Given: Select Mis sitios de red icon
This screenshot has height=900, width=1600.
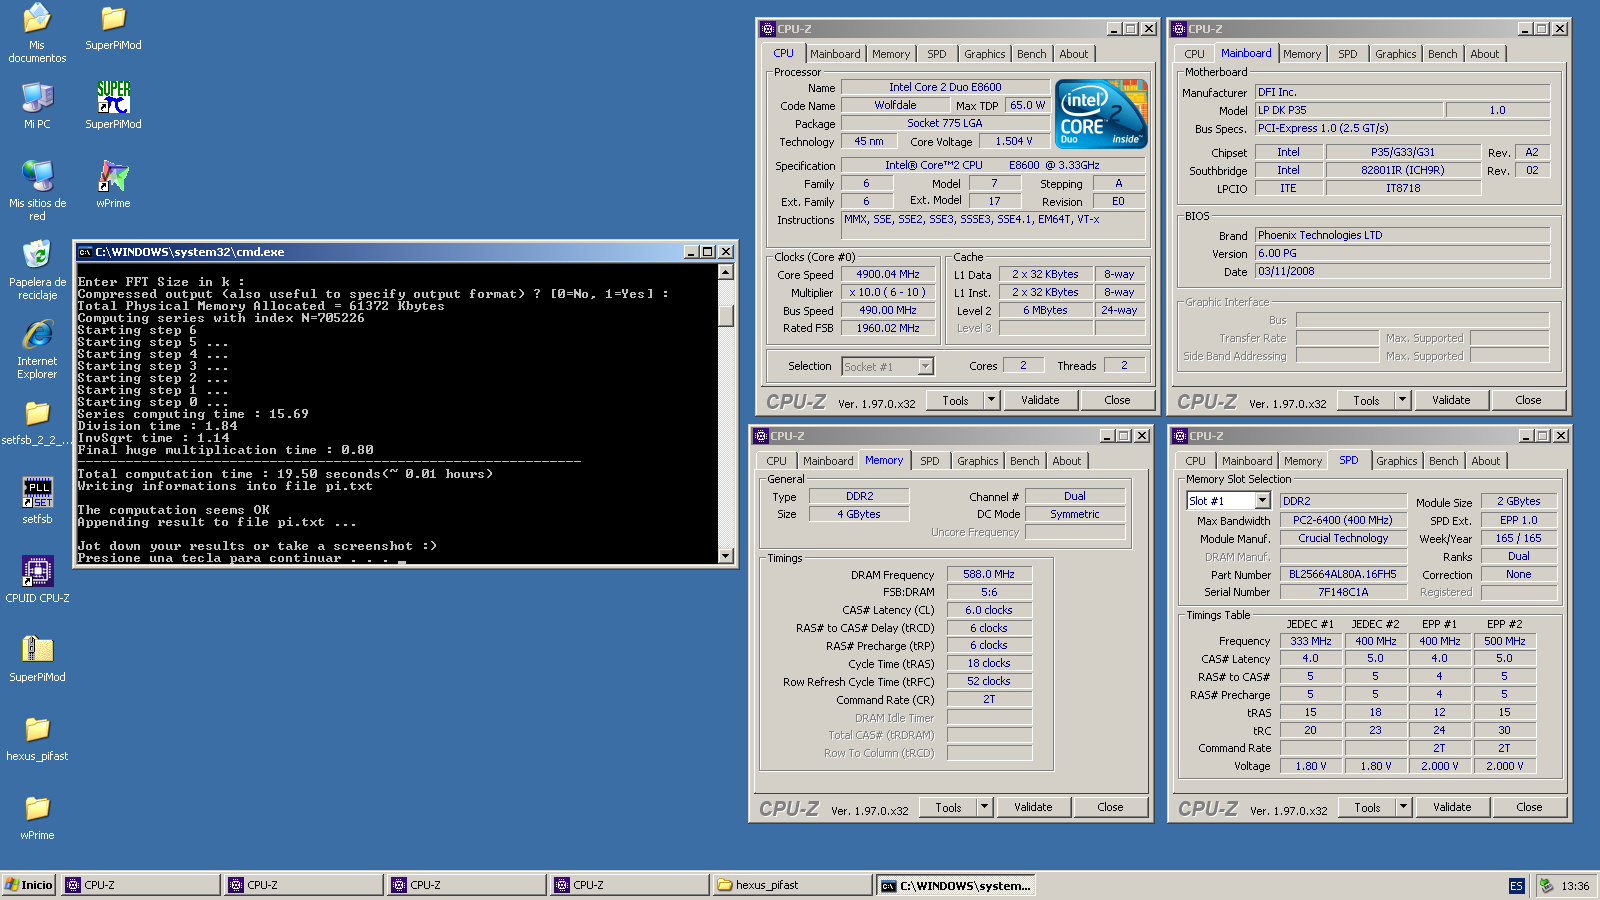Looking at the screenshot, I should [x=37, y=176].
